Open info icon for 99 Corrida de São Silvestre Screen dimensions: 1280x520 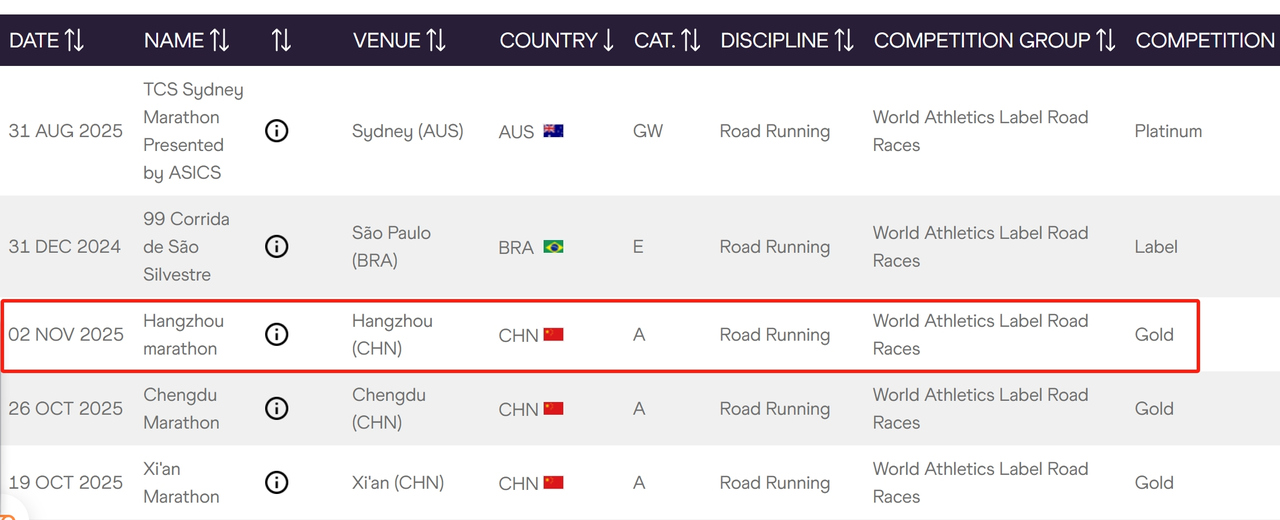point(277,247)
